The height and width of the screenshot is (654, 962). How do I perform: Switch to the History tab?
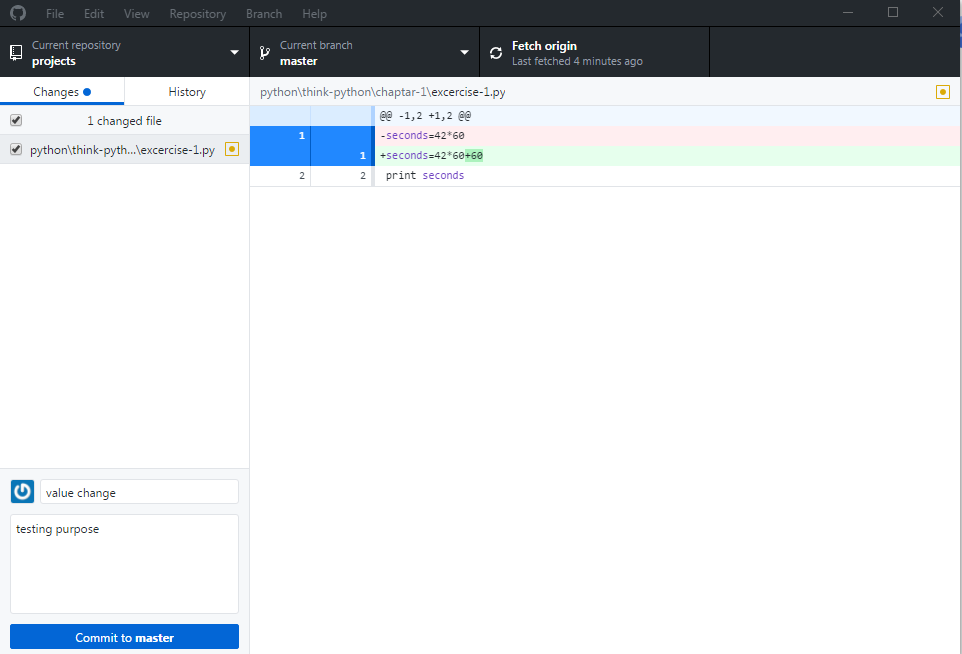(186, 91)
